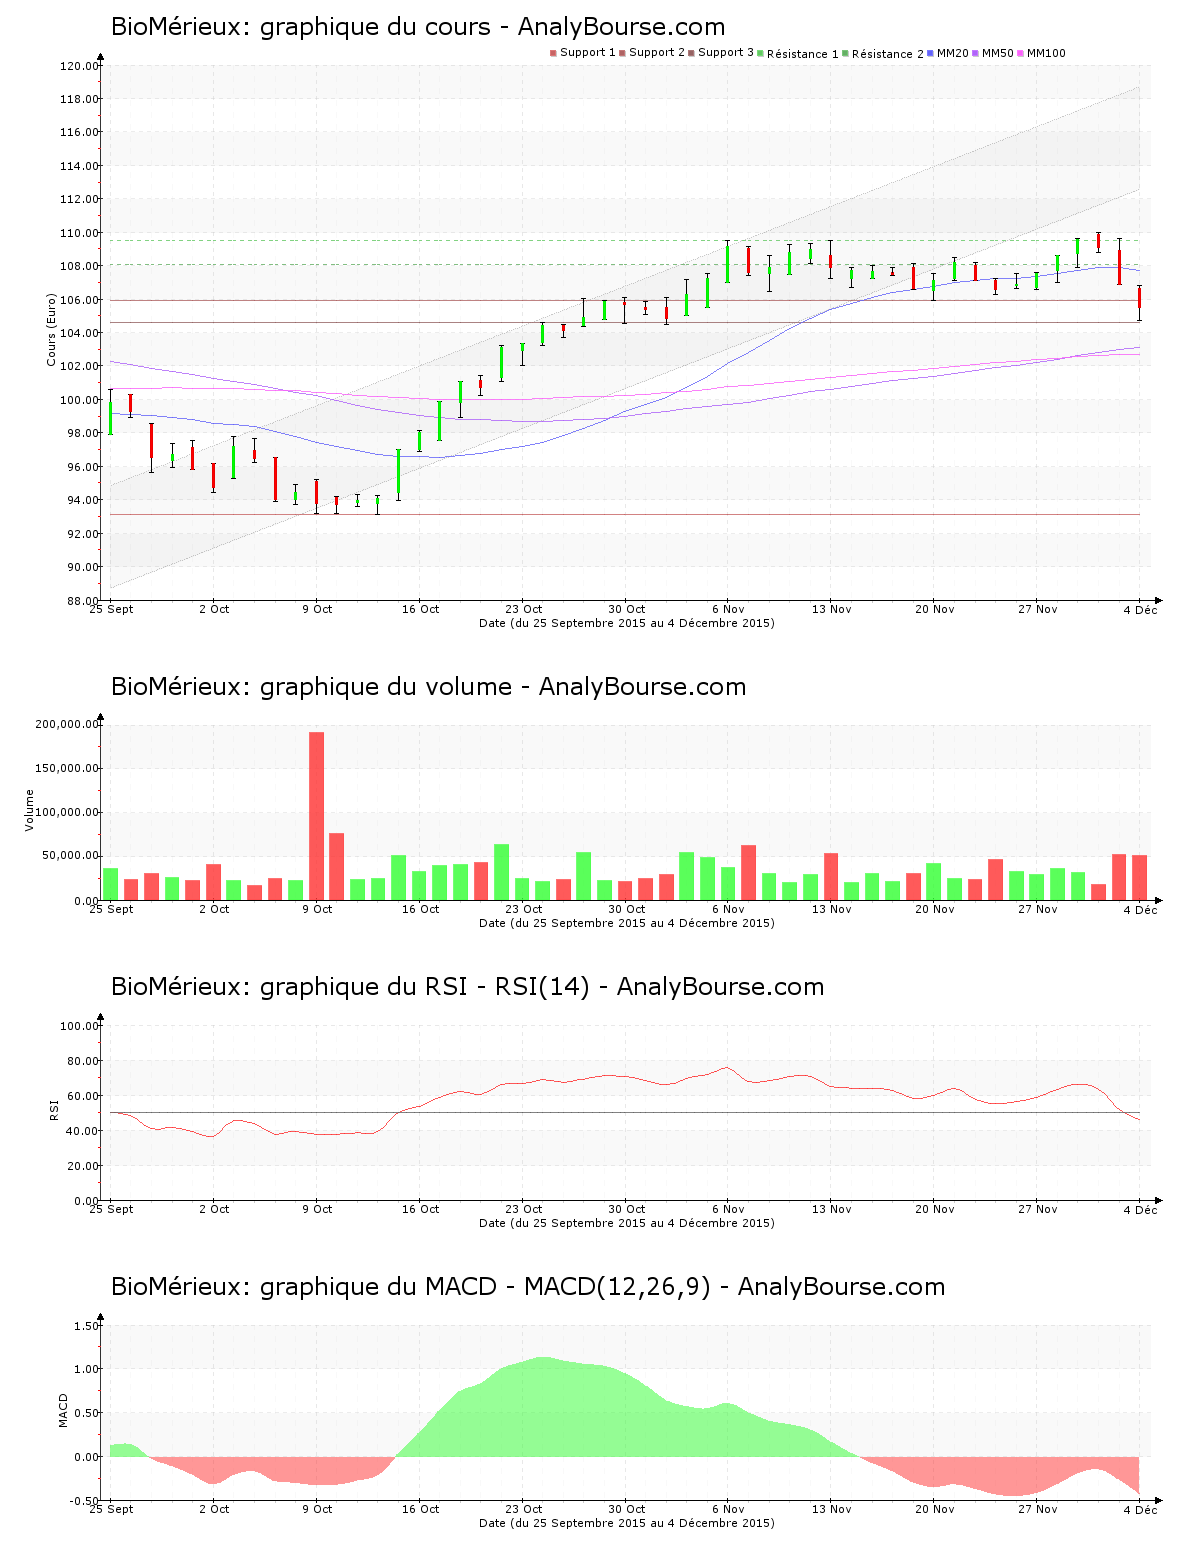Click '13 Nov' date label under MACD chart
Image resolution: width=1200 pixels, height=1550 pixels.
pyautogui.click(x=831, y=1509)
